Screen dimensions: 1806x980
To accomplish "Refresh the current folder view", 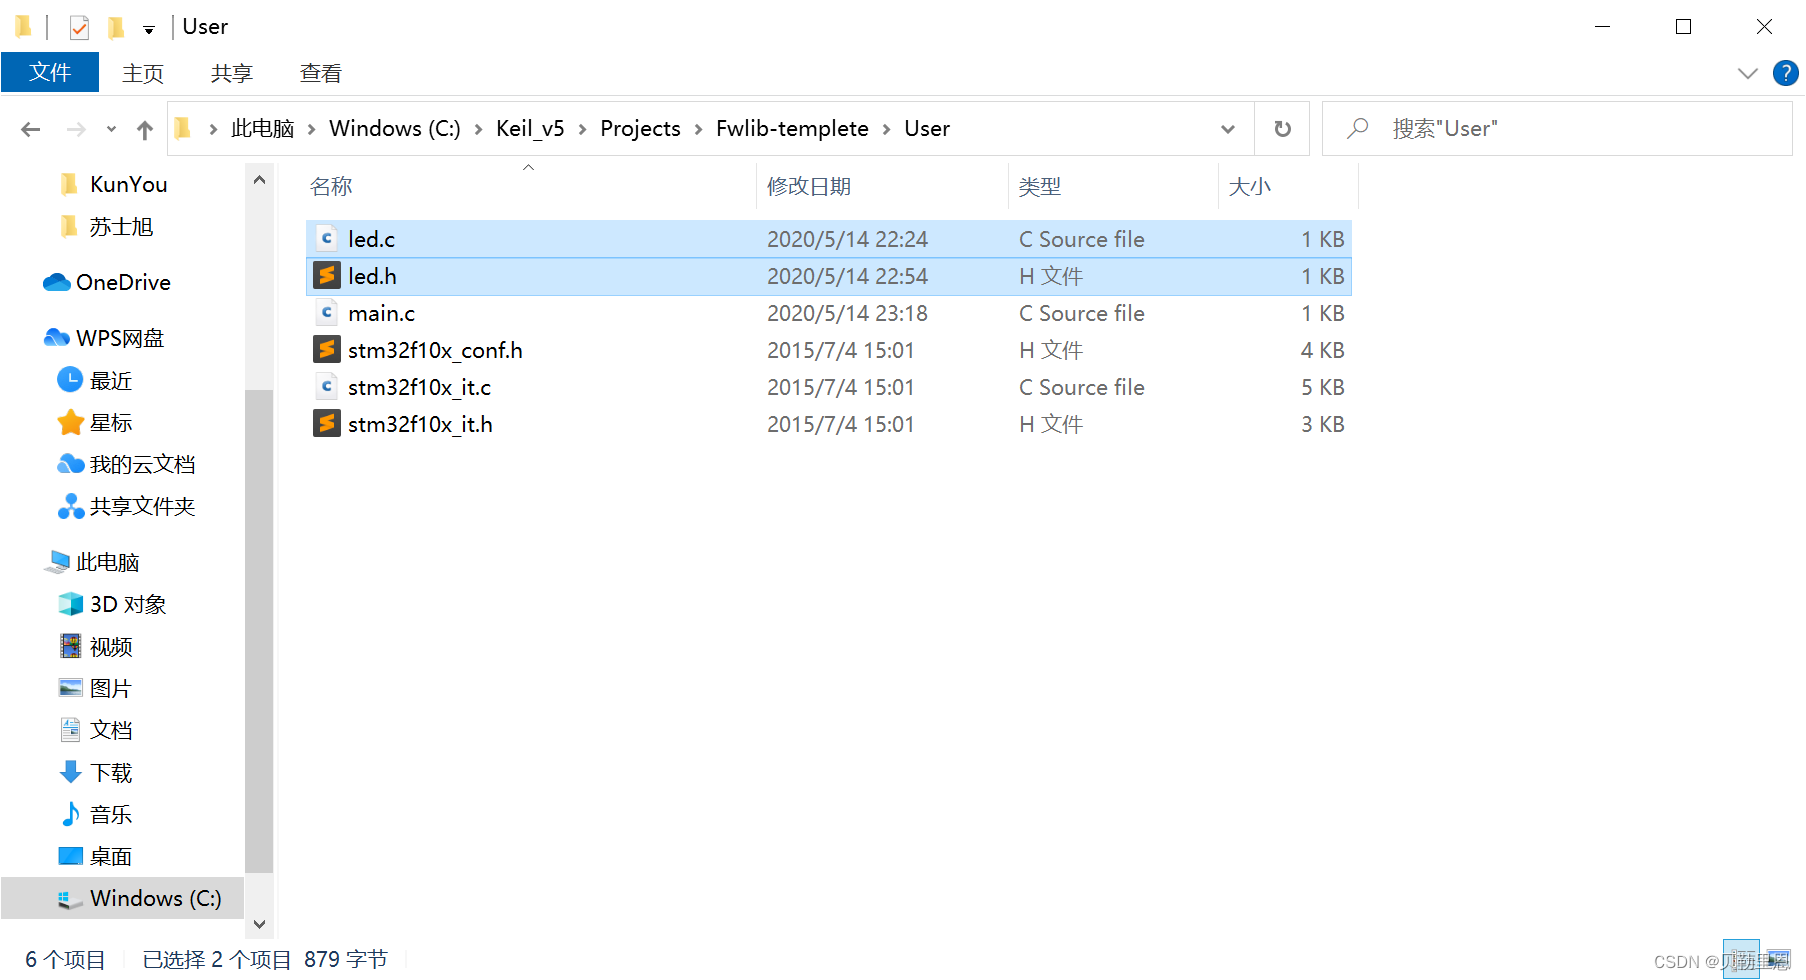I will (x=1282, y=129).
